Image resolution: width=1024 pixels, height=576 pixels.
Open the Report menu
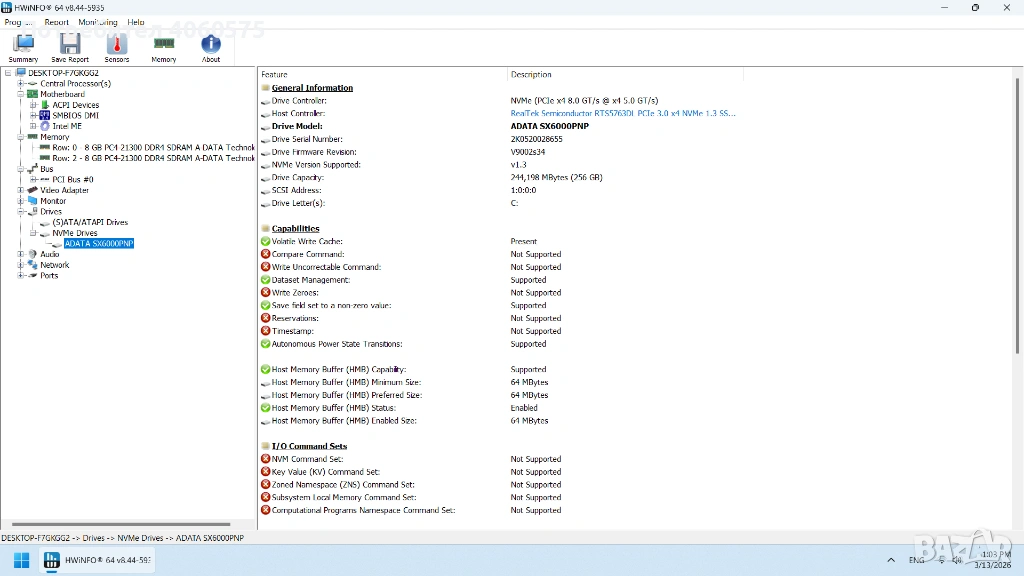click(56, 22)
